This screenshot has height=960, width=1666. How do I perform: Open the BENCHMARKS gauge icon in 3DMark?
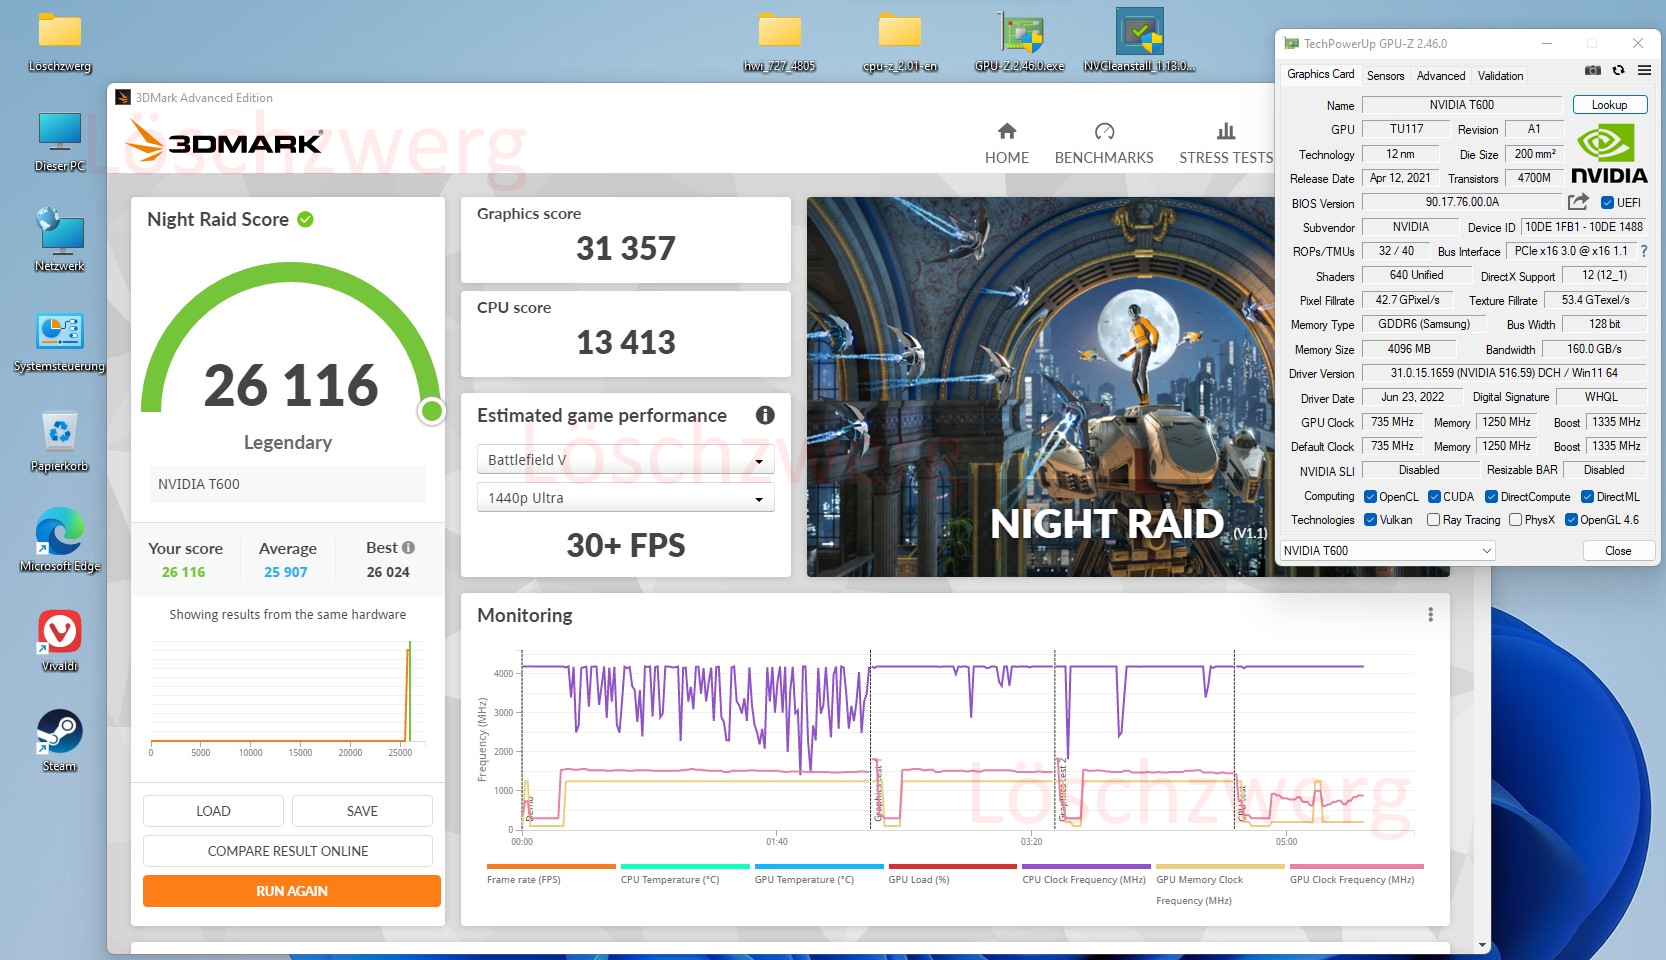click(1104, 131)
